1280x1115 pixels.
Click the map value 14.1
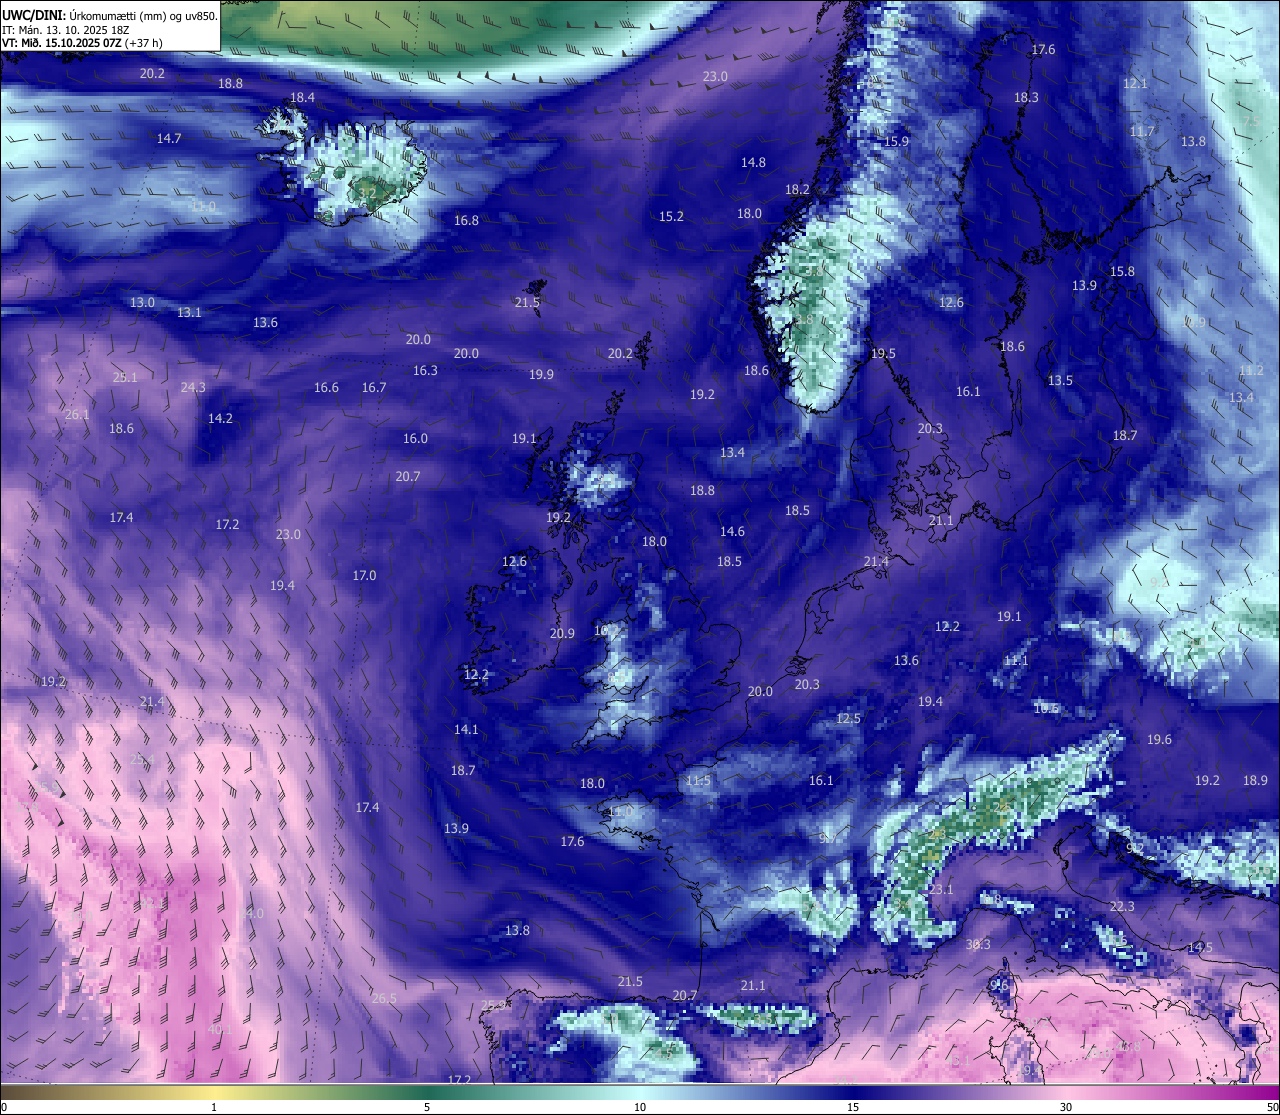tap(466, 729)
